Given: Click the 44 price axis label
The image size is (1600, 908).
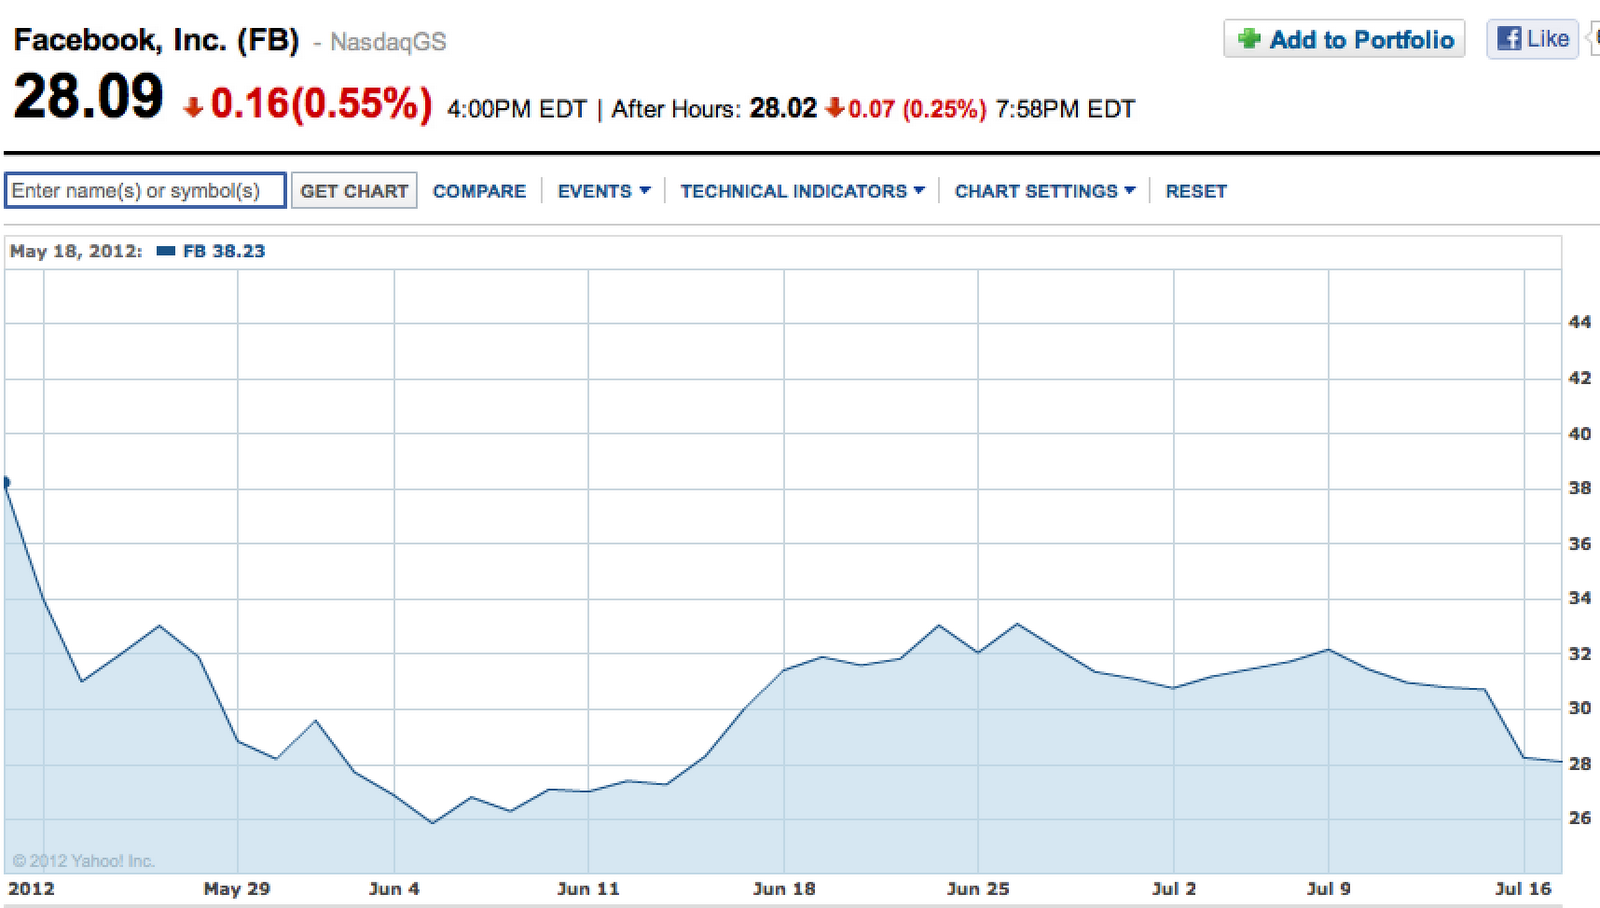Looking at the screenshot, I should tap(1580, 322).
